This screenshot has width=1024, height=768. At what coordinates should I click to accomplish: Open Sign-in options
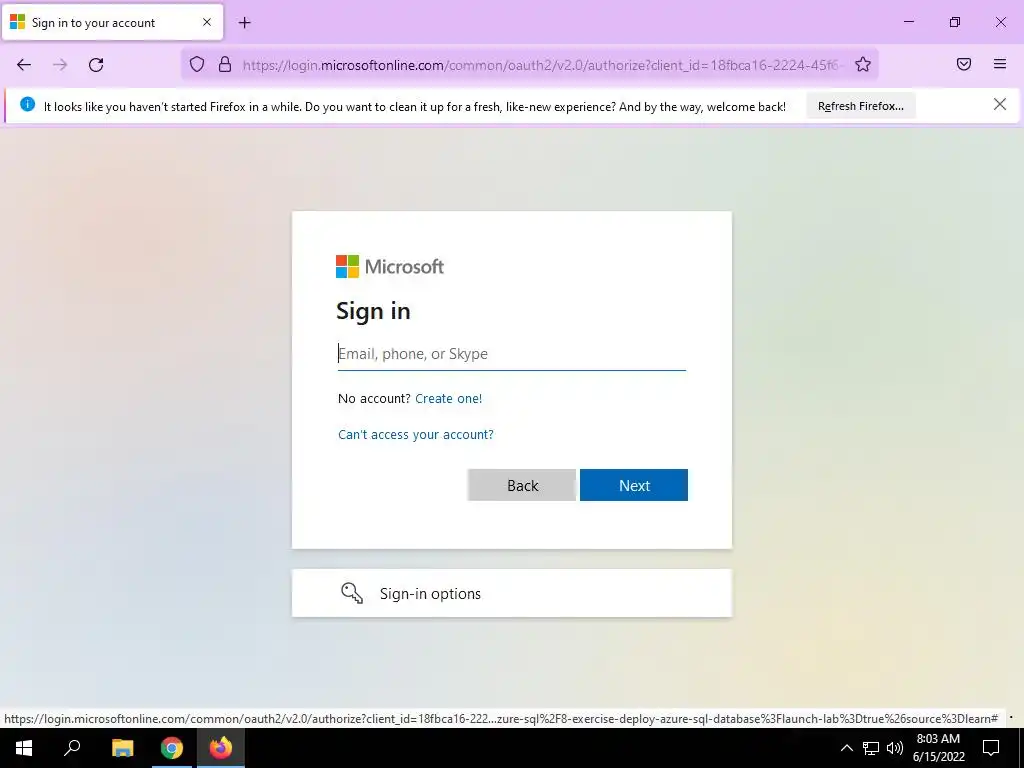pyautogui.click(x=512, y=593)
